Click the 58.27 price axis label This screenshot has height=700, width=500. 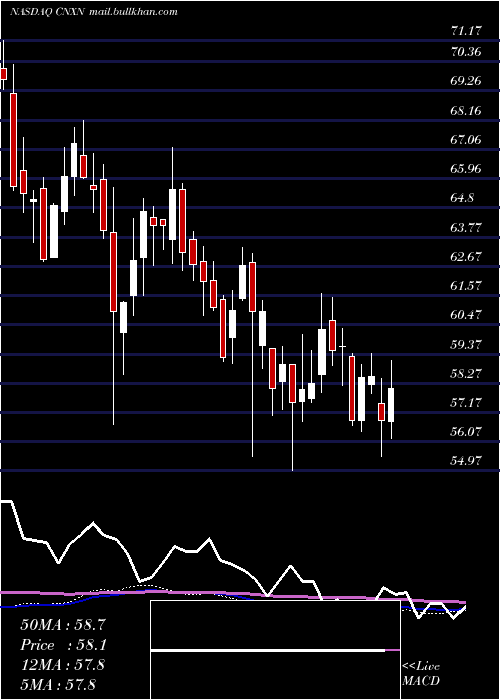coord(466,374)
